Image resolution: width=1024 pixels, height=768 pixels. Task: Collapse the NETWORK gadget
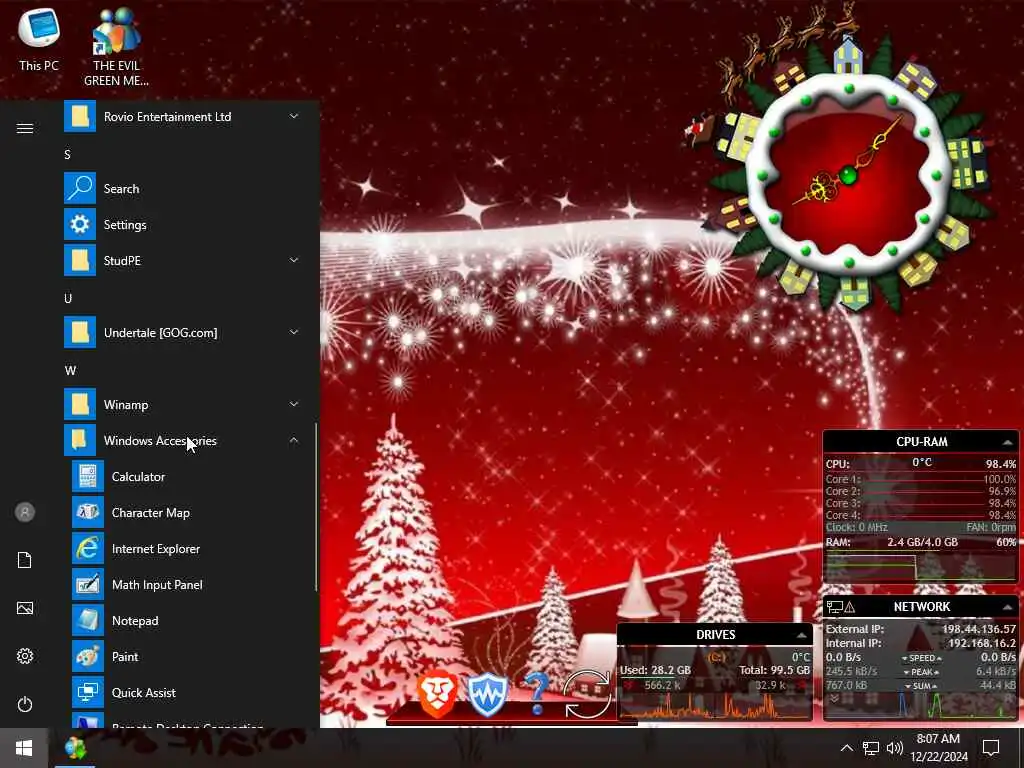[x=1008, y=607]
